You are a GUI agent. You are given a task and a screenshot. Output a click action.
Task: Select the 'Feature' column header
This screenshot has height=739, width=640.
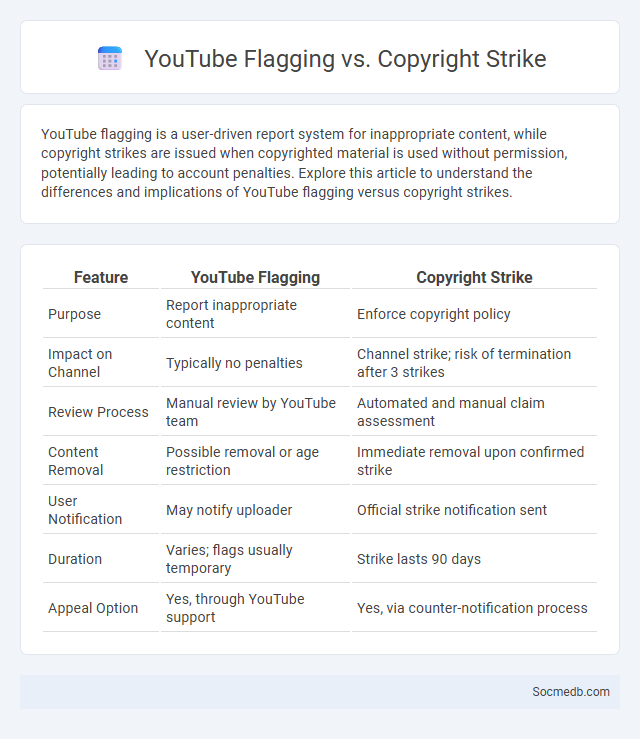(x=101, y=277)
